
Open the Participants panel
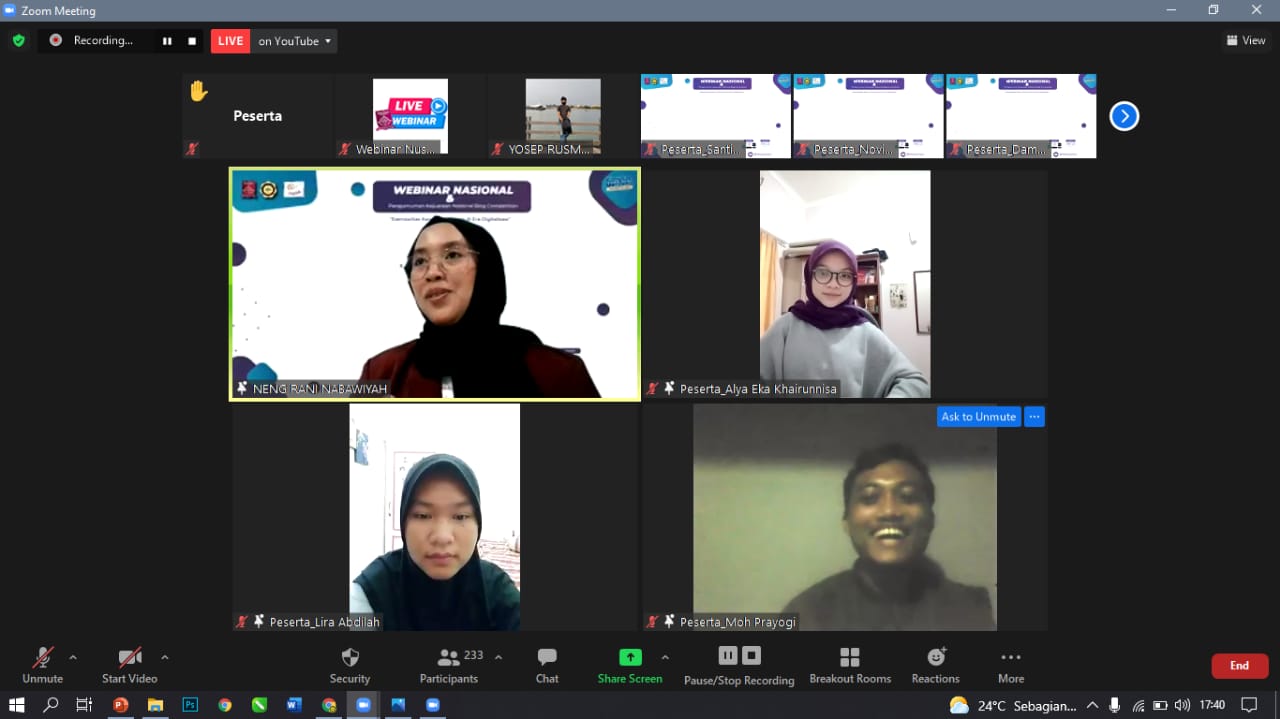449,665
